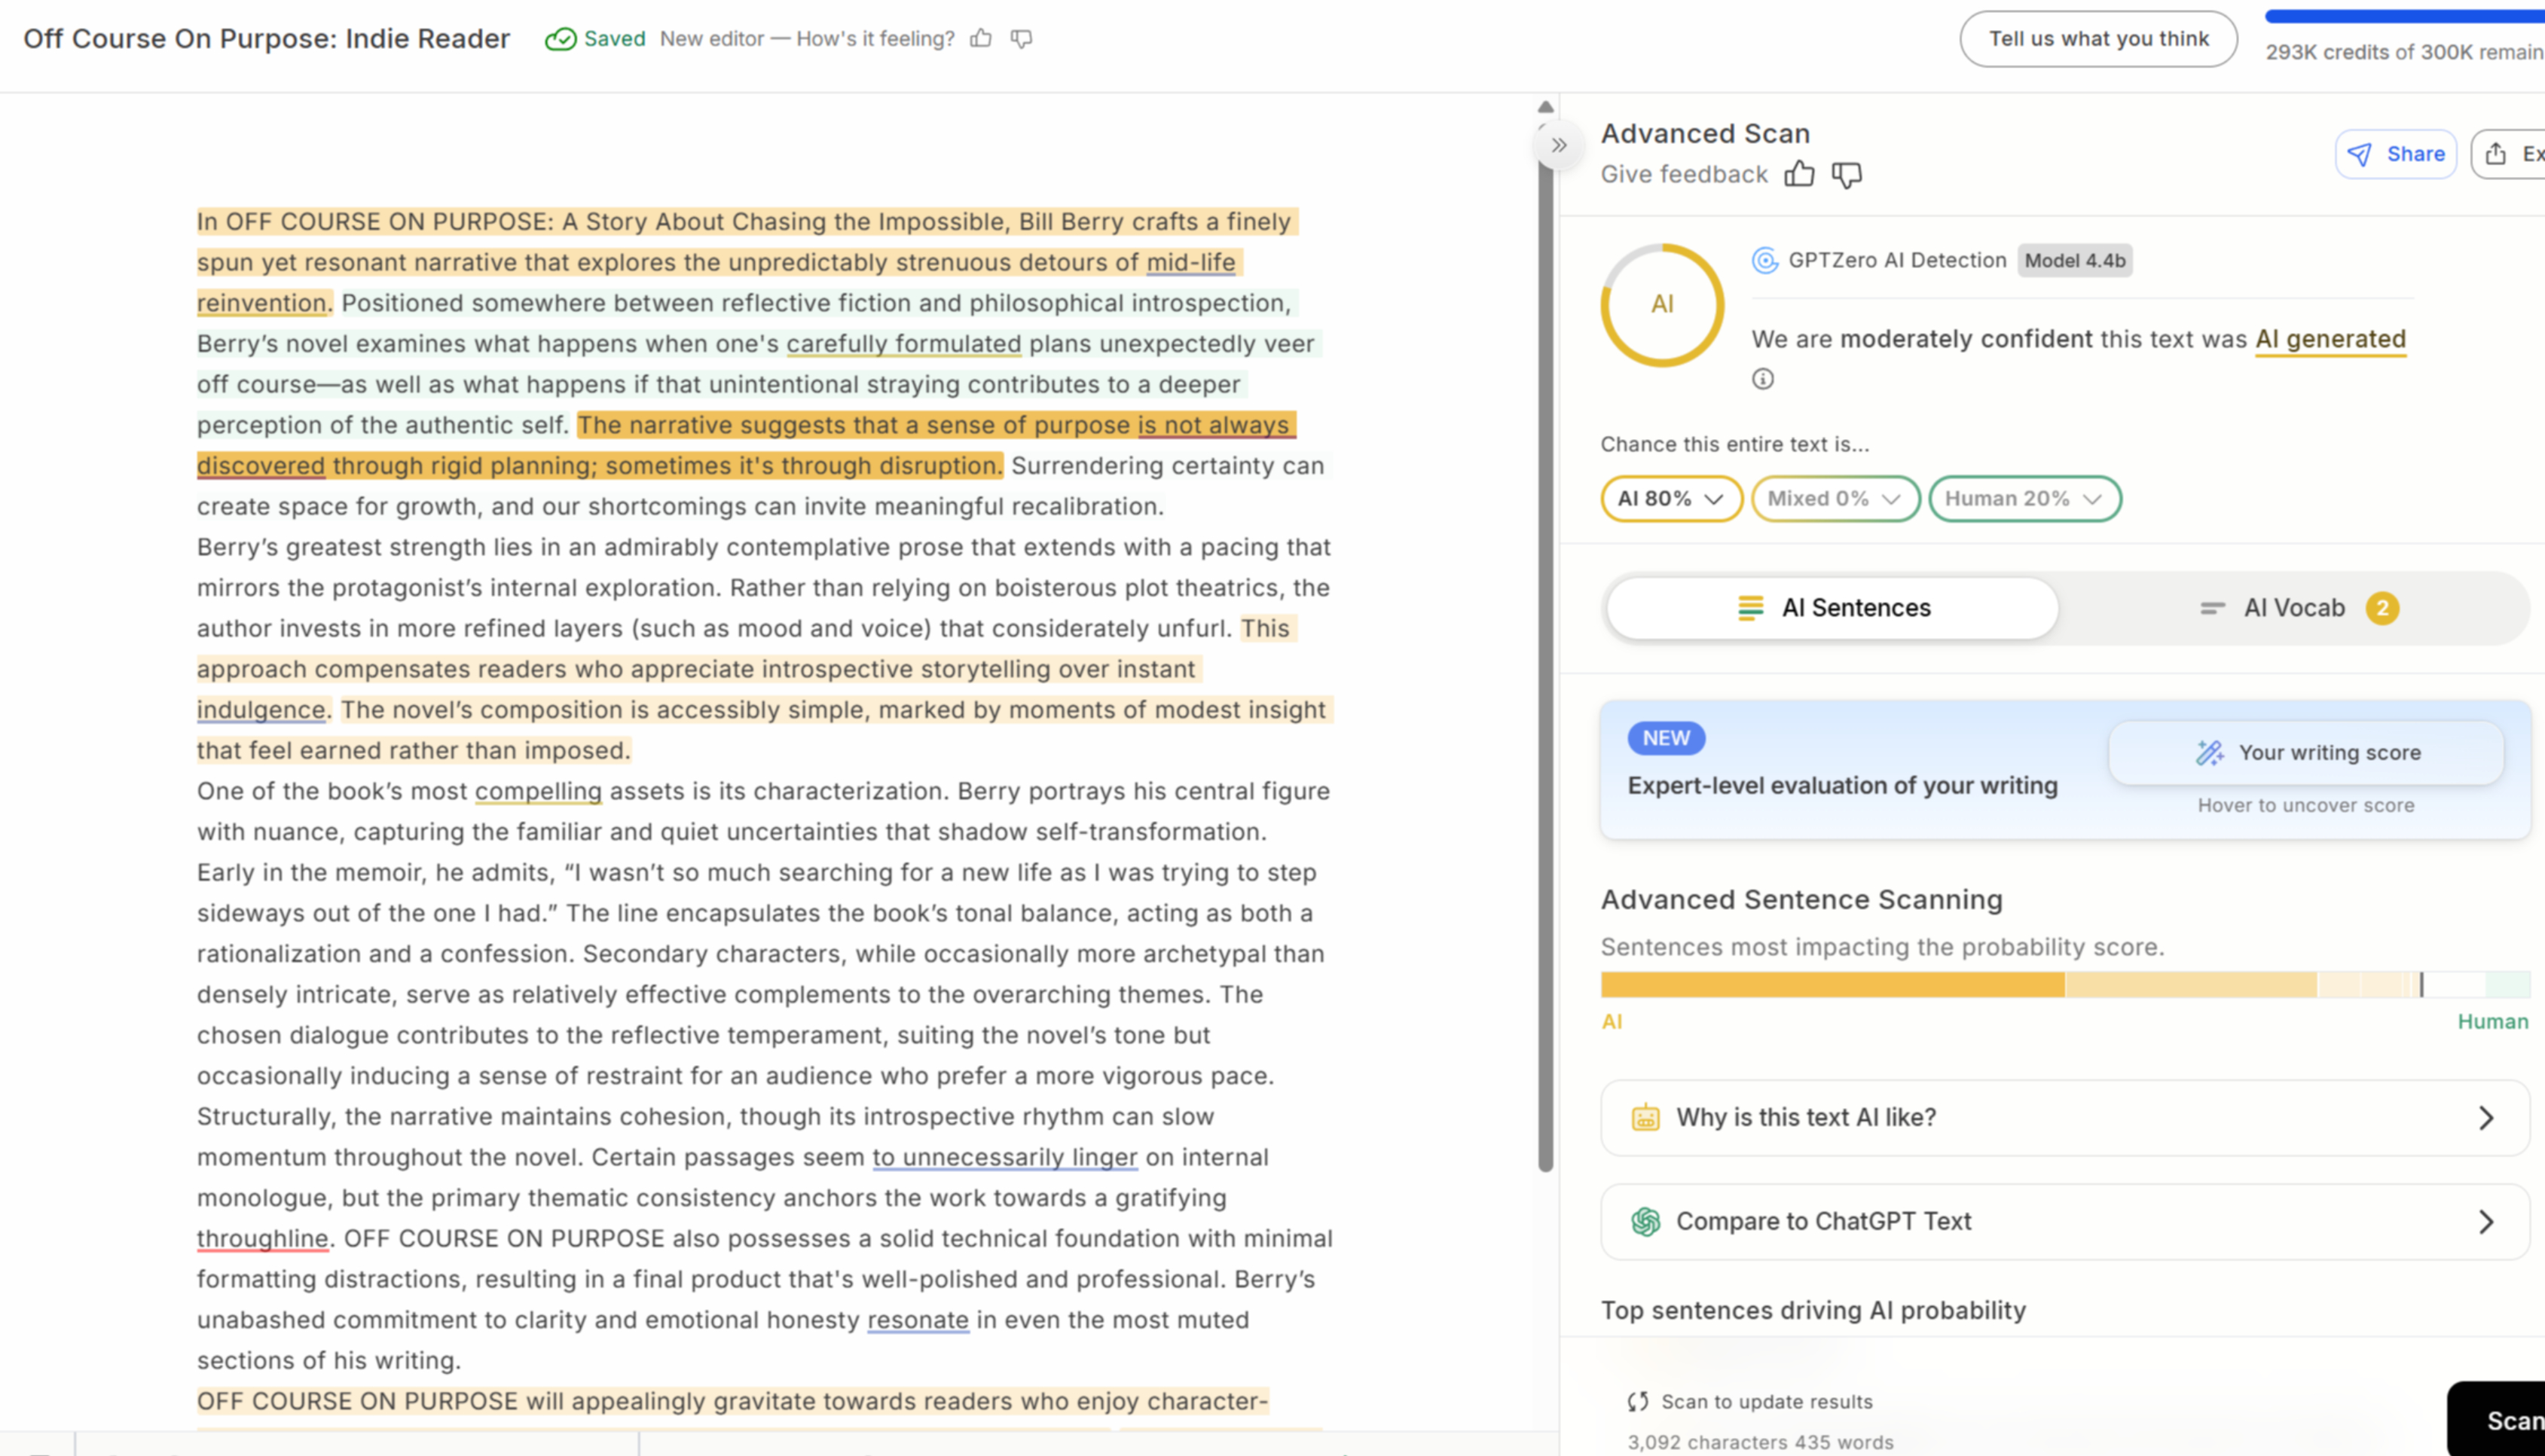Give thumbs down on Advanced Scan

coord(1847,174)
